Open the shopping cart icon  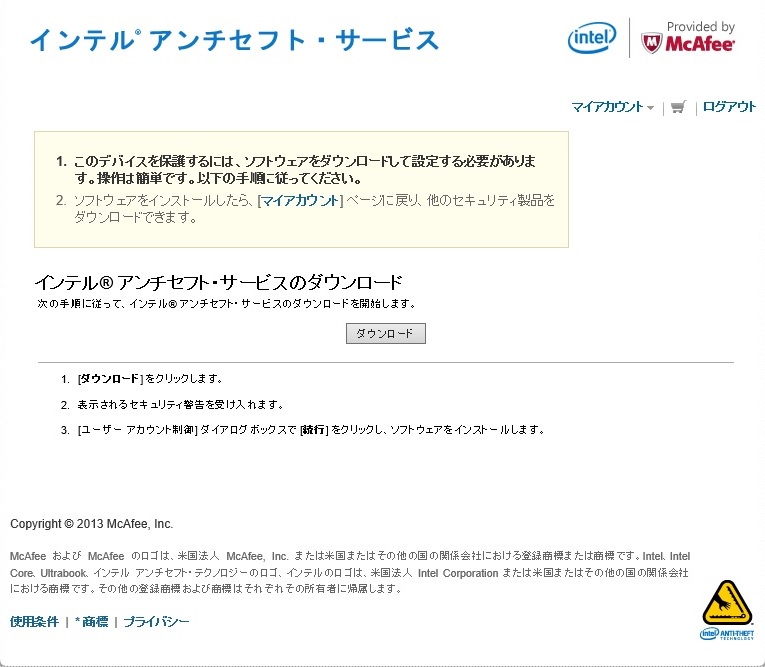coord(678,107)
